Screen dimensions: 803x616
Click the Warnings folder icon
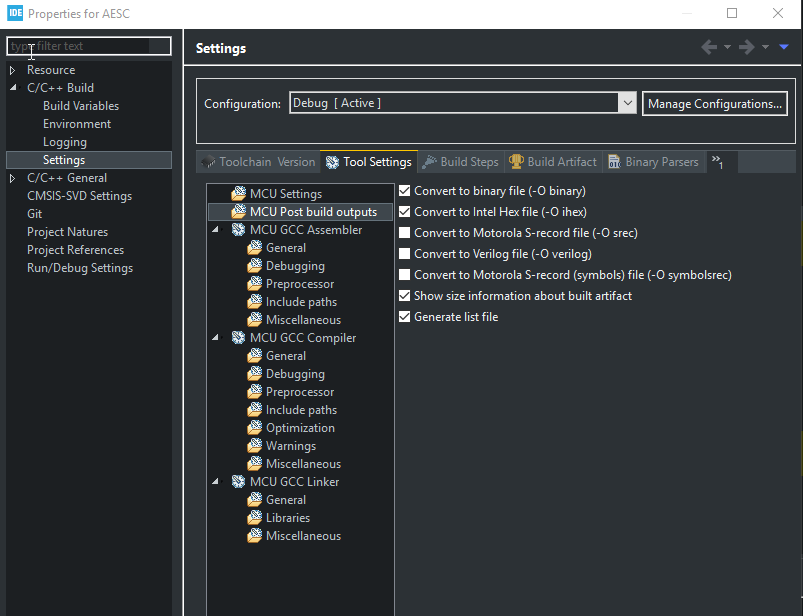click(x=255, y=445)
